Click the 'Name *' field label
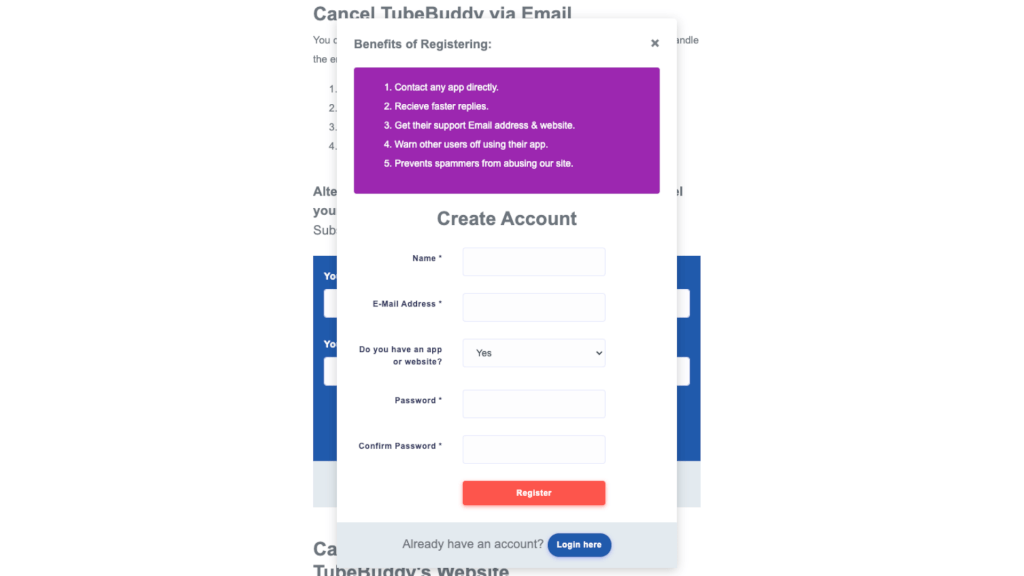This screenshot has width=1024, height=576. [x=427, y=259]
